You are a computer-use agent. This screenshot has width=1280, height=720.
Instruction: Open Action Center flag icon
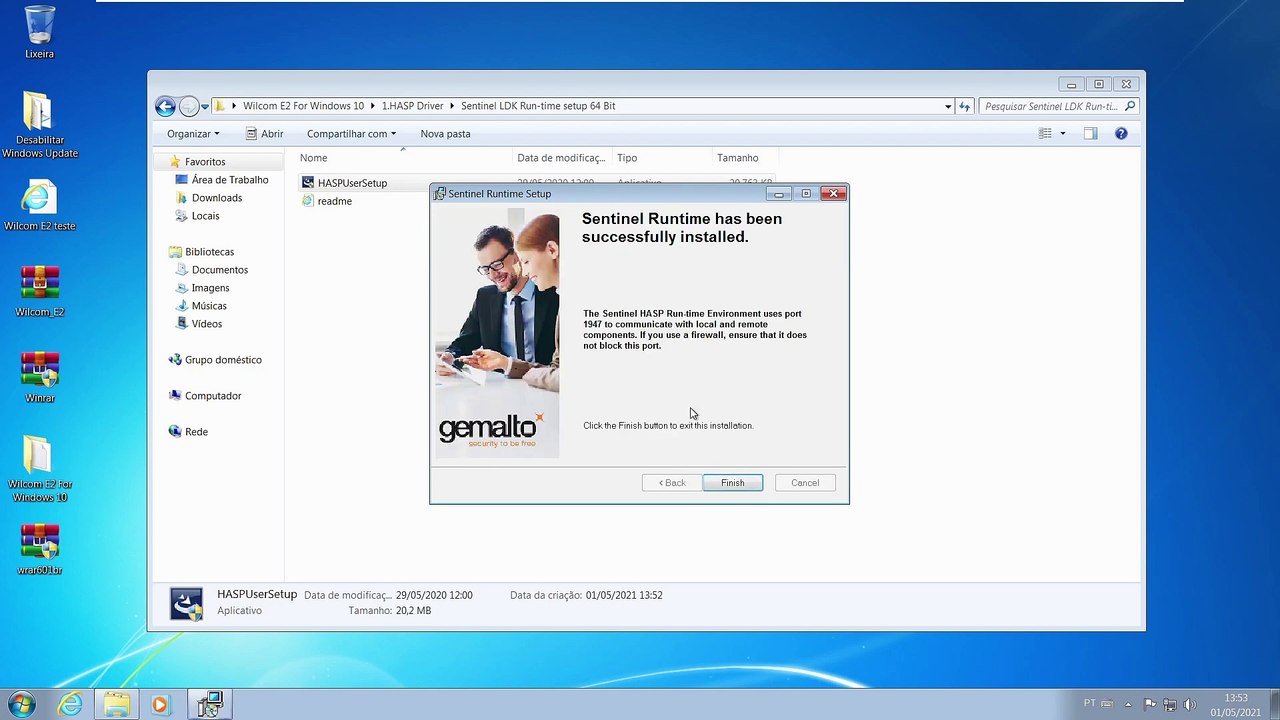point(1150,704)
